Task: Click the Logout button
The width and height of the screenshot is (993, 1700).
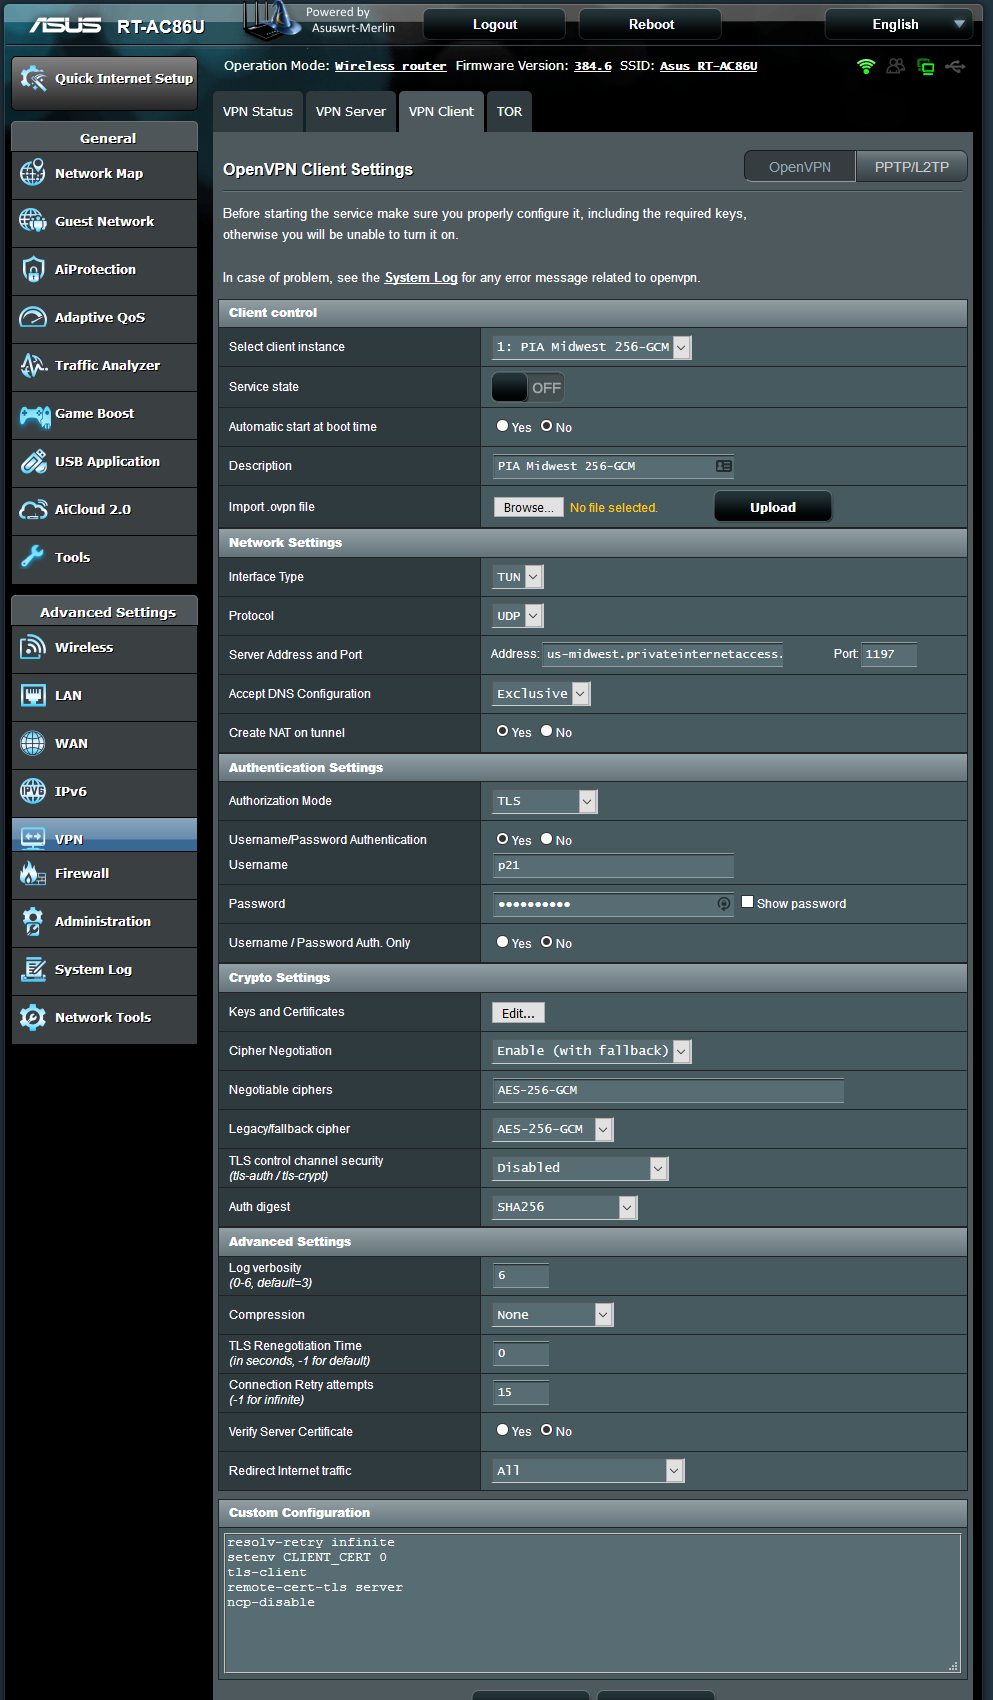Action: pos(495,24)
